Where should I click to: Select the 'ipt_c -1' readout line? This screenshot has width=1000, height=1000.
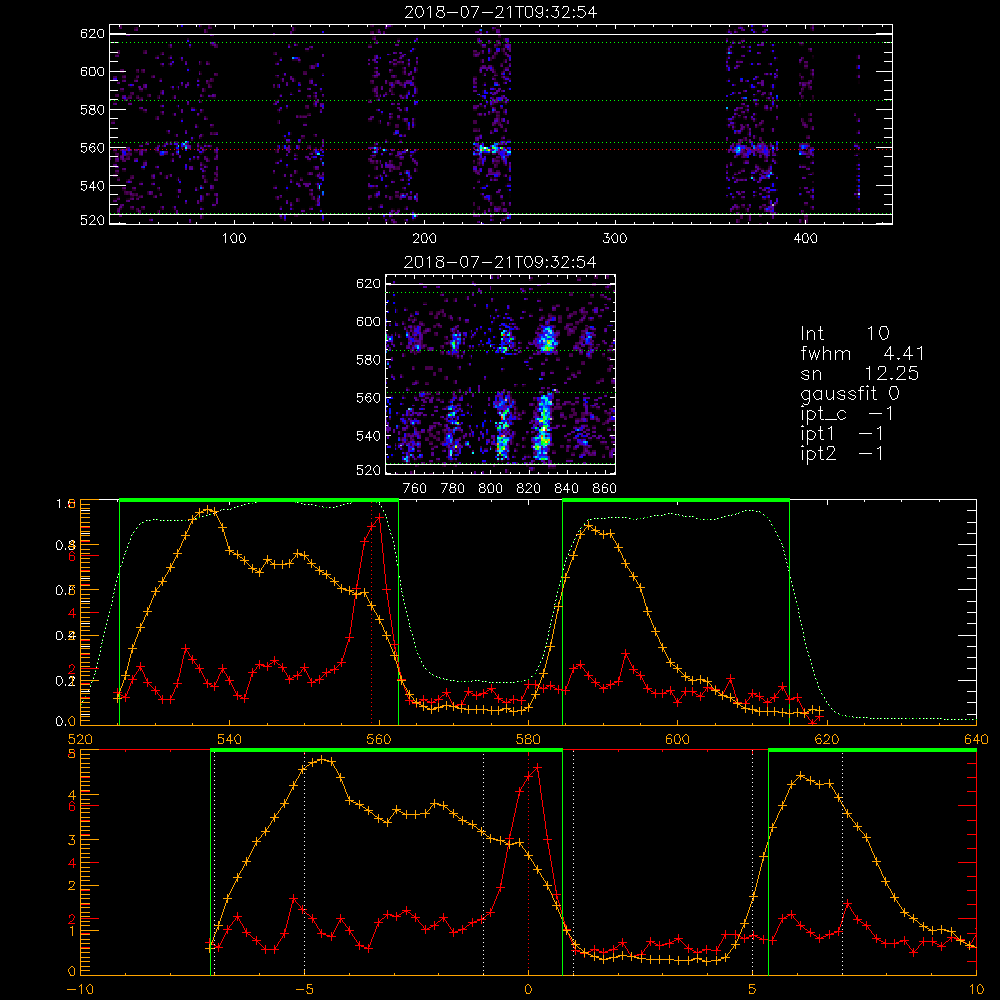point(848,414)
